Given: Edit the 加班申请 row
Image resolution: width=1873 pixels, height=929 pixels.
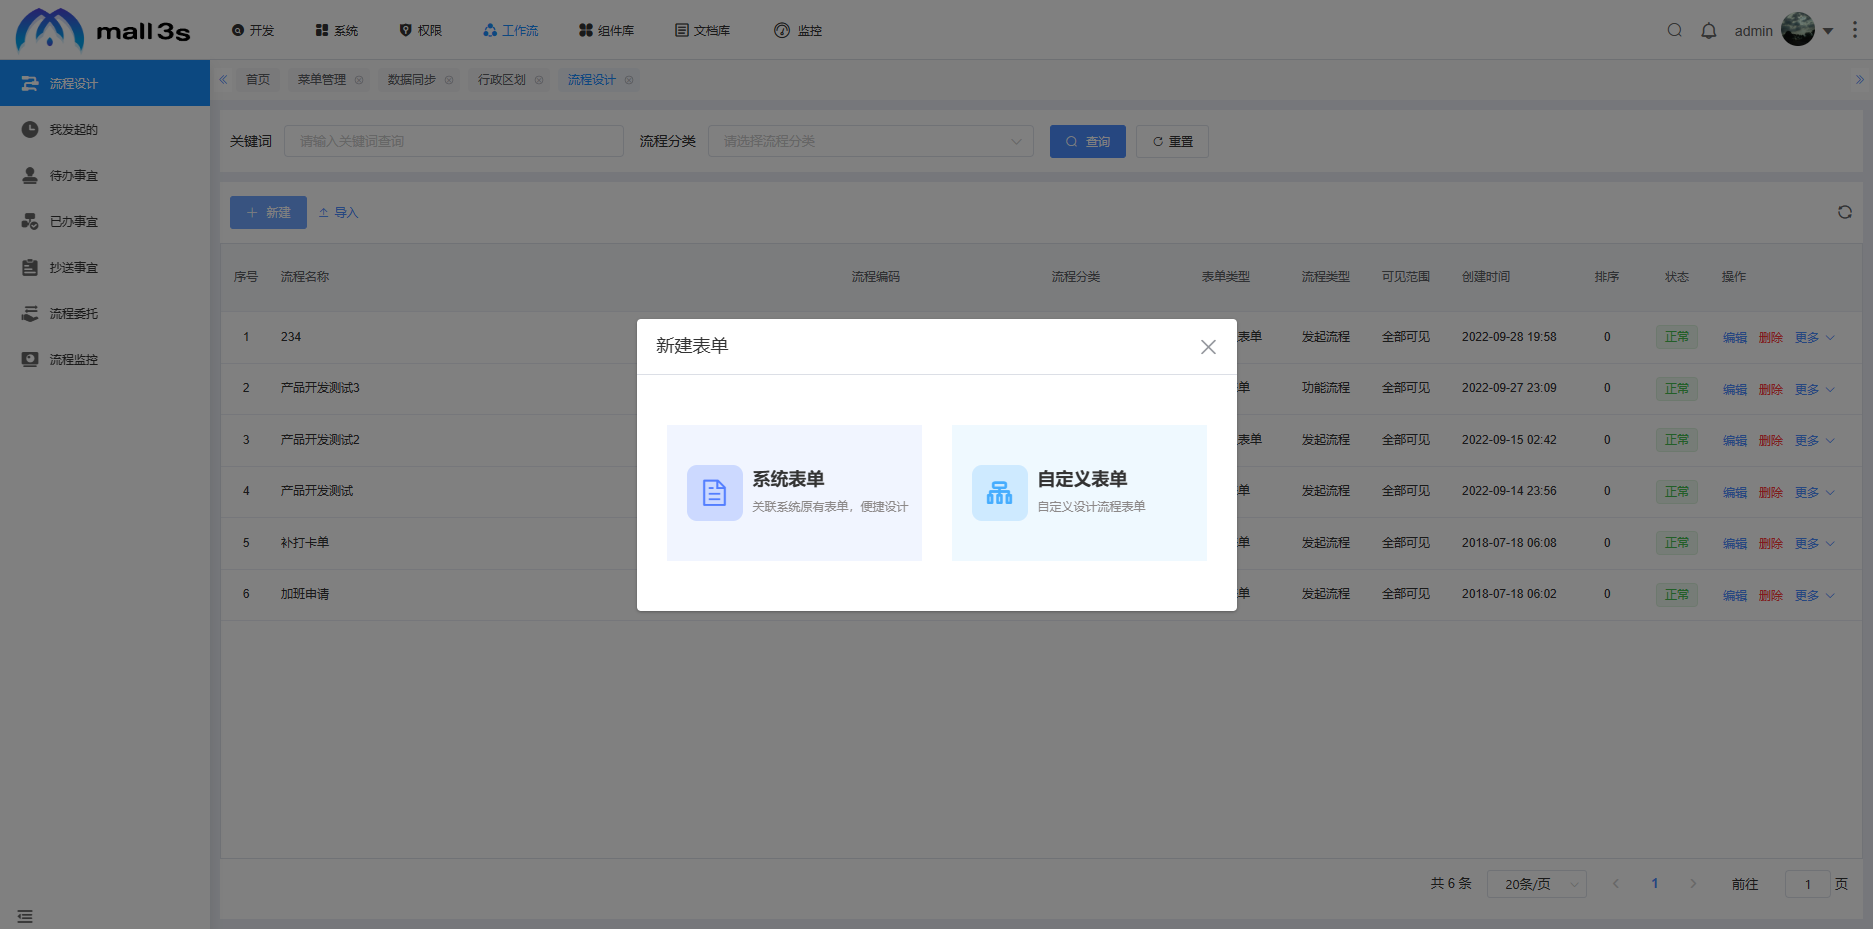Looking at the screenshot, I should pyautogui.click(x=1735, y=595).
